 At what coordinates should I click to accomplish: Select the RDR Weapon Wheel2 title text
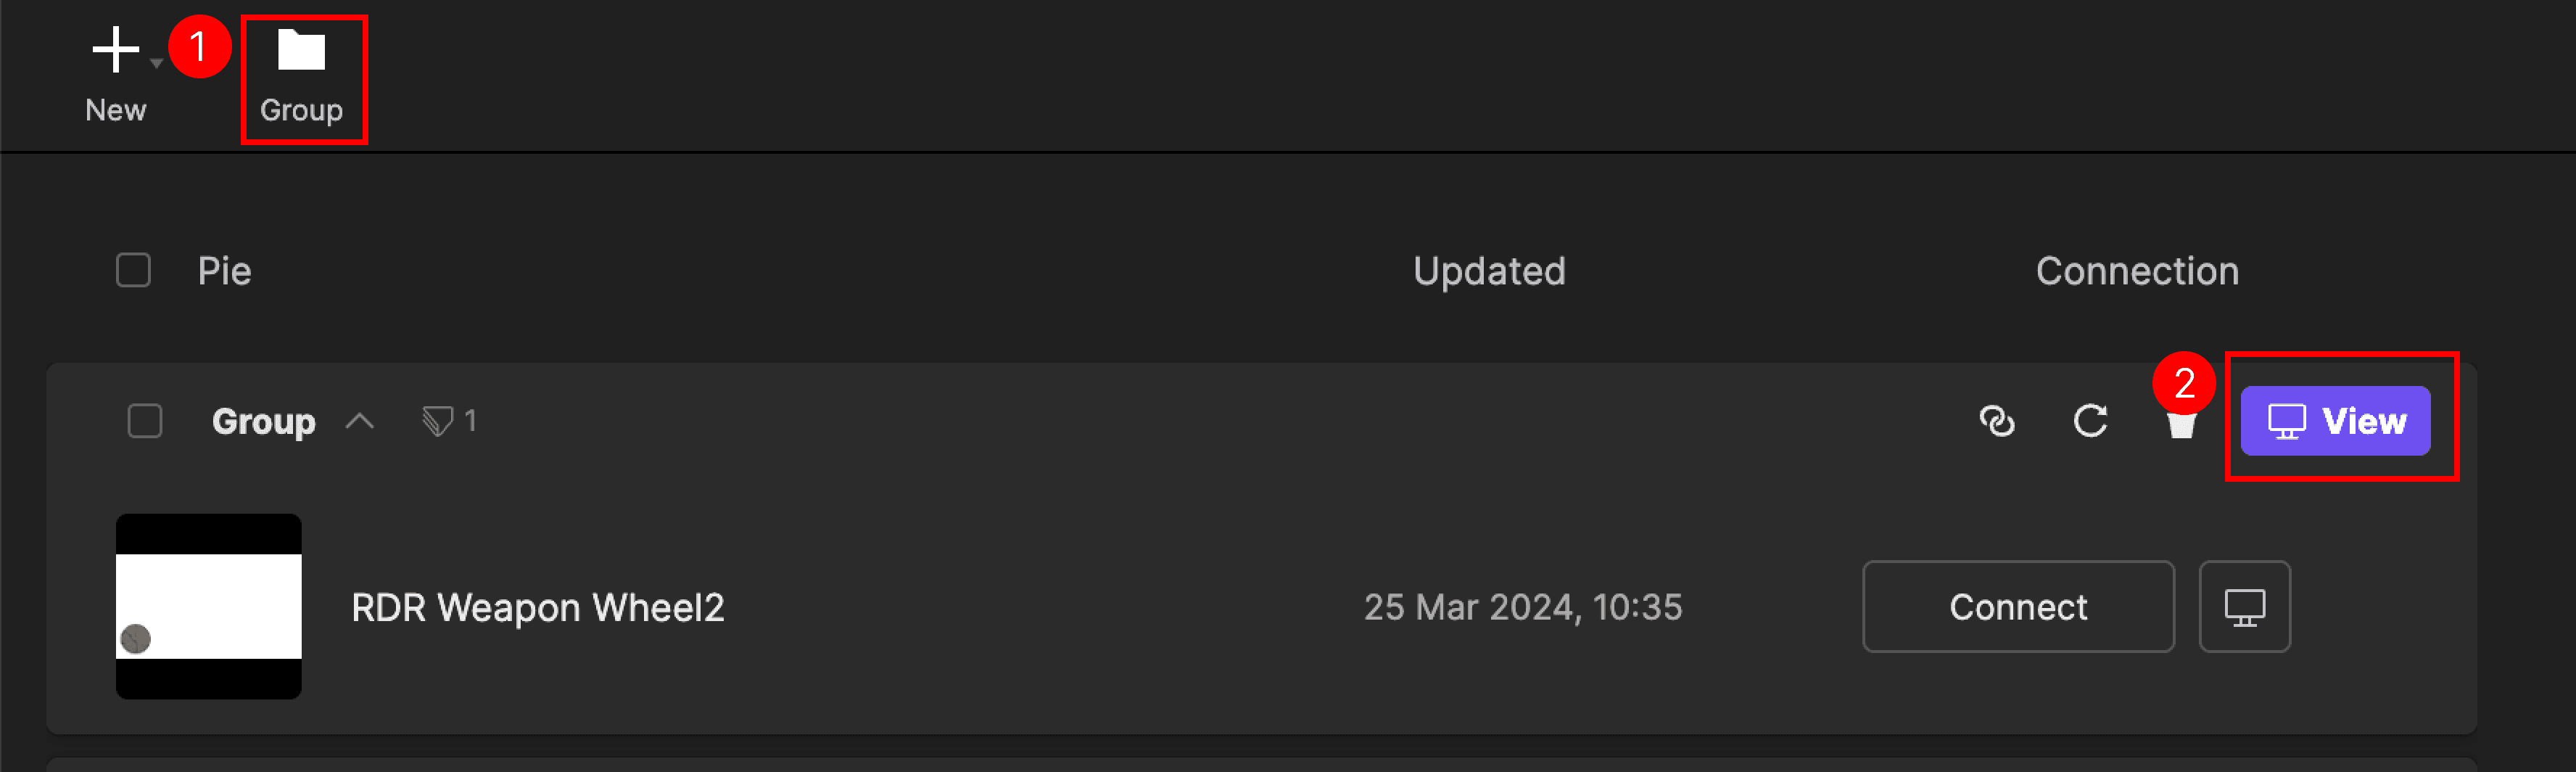pyautogui.click(x=538, y=607)
